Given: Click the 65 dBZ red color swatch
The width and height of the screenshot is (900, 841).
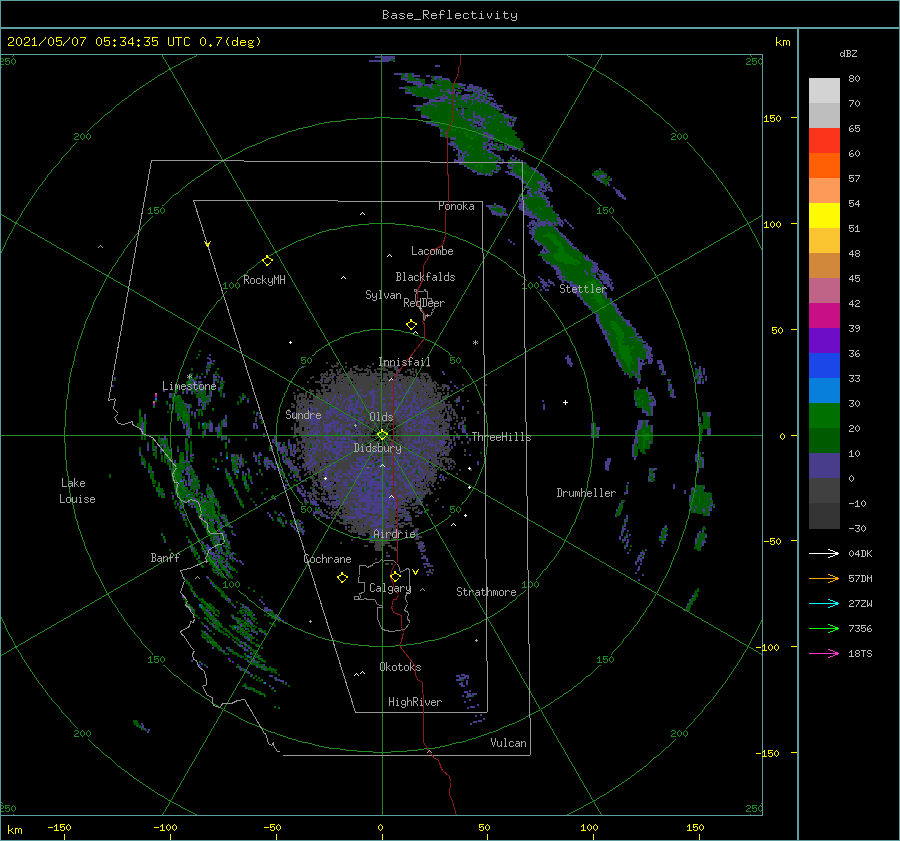Looking at the screenshot, I should [824, 140].
